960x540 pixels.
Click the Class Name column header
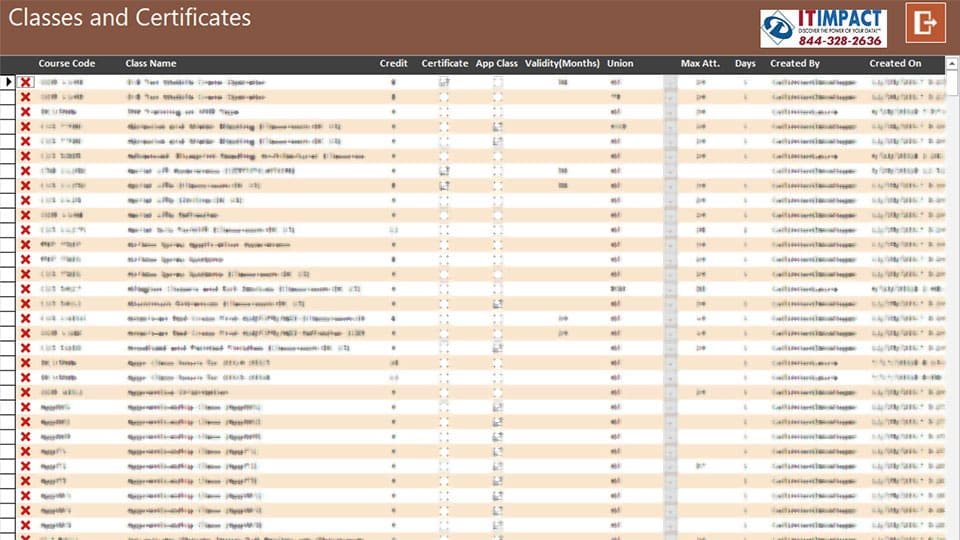tap(151, 63)
